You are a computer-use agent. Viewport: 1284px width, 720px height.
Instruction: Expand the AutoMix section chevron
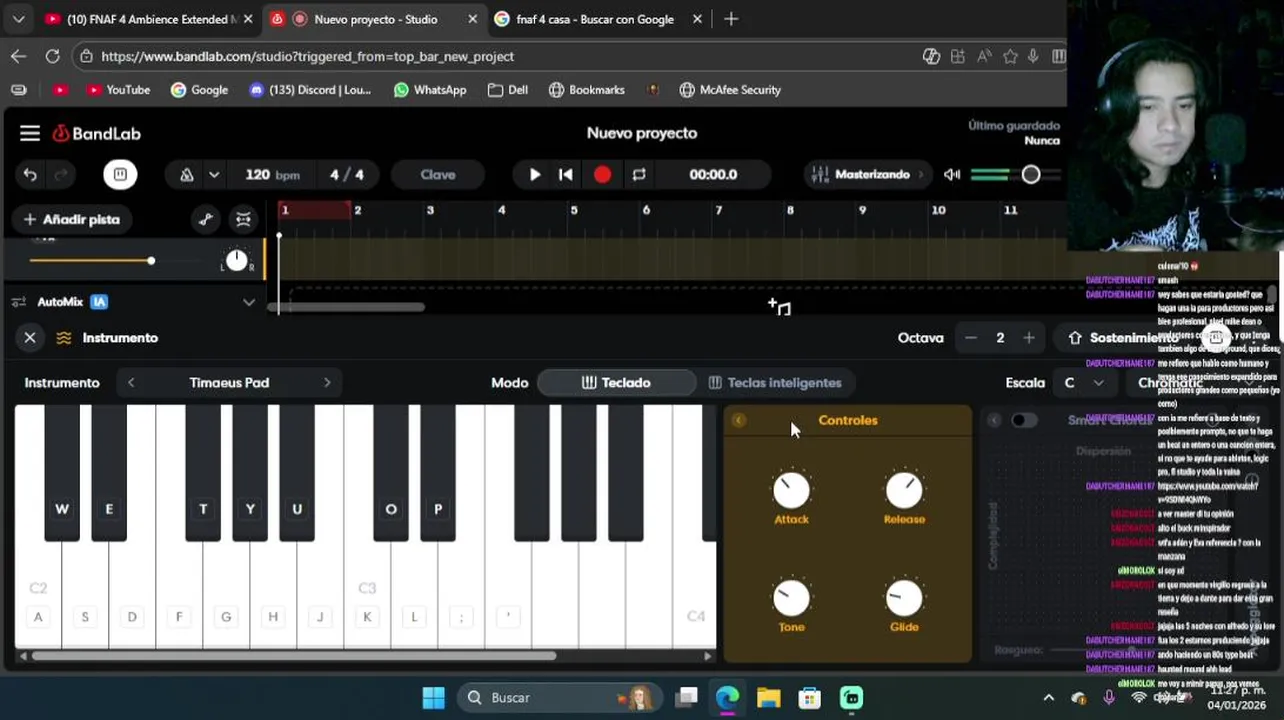coord(249,302)
